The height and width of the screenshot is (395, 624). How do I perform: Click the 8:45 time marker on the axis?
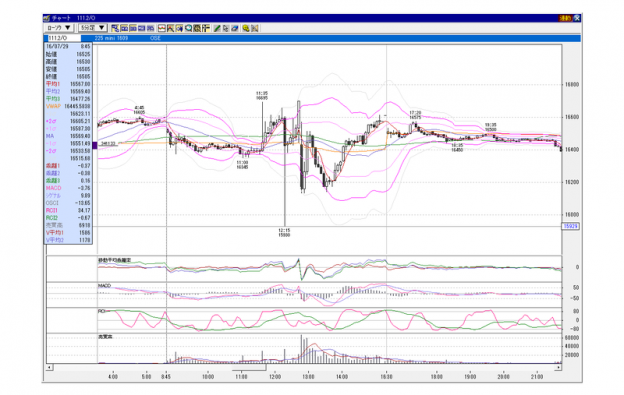point(166,376)
